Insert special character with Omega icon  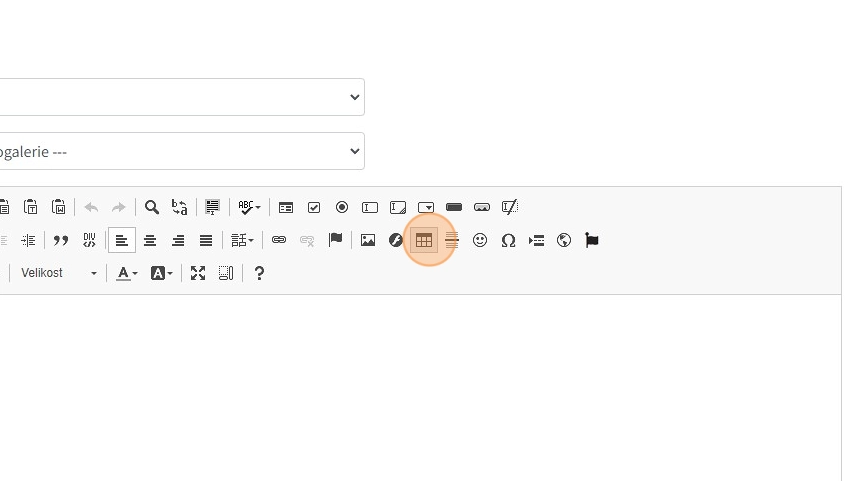tap(508, 240)
